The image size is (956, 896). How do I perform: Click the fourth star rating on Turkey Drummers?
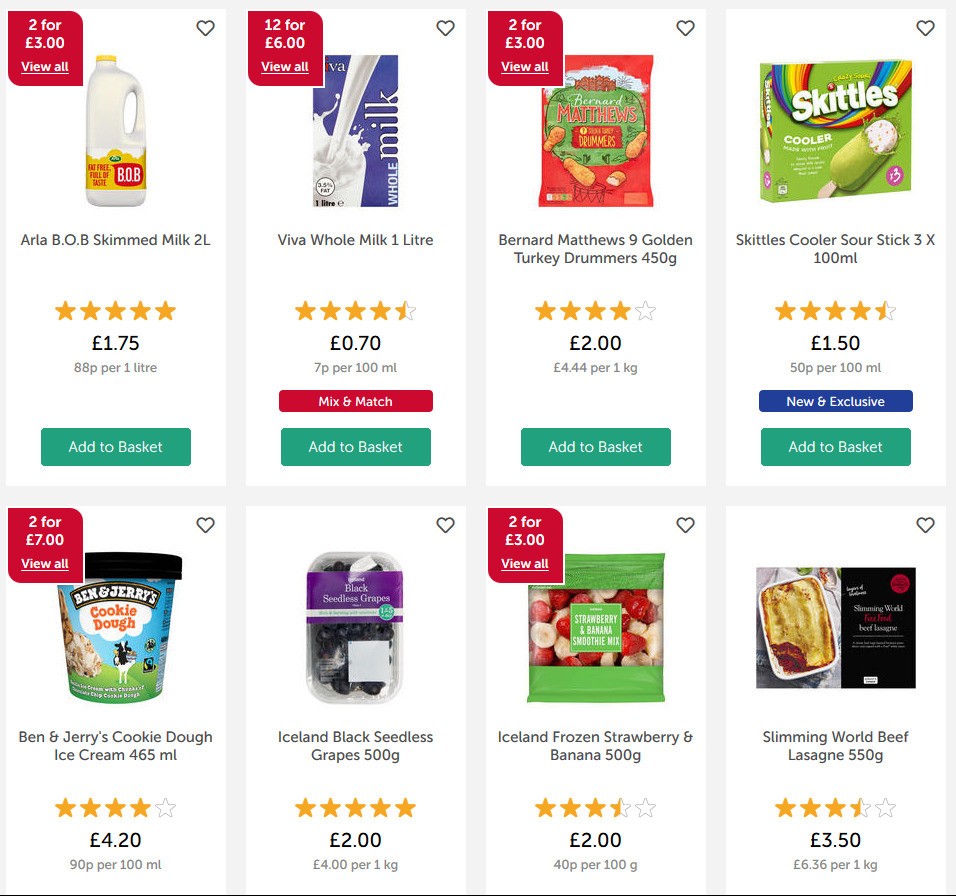622,311
